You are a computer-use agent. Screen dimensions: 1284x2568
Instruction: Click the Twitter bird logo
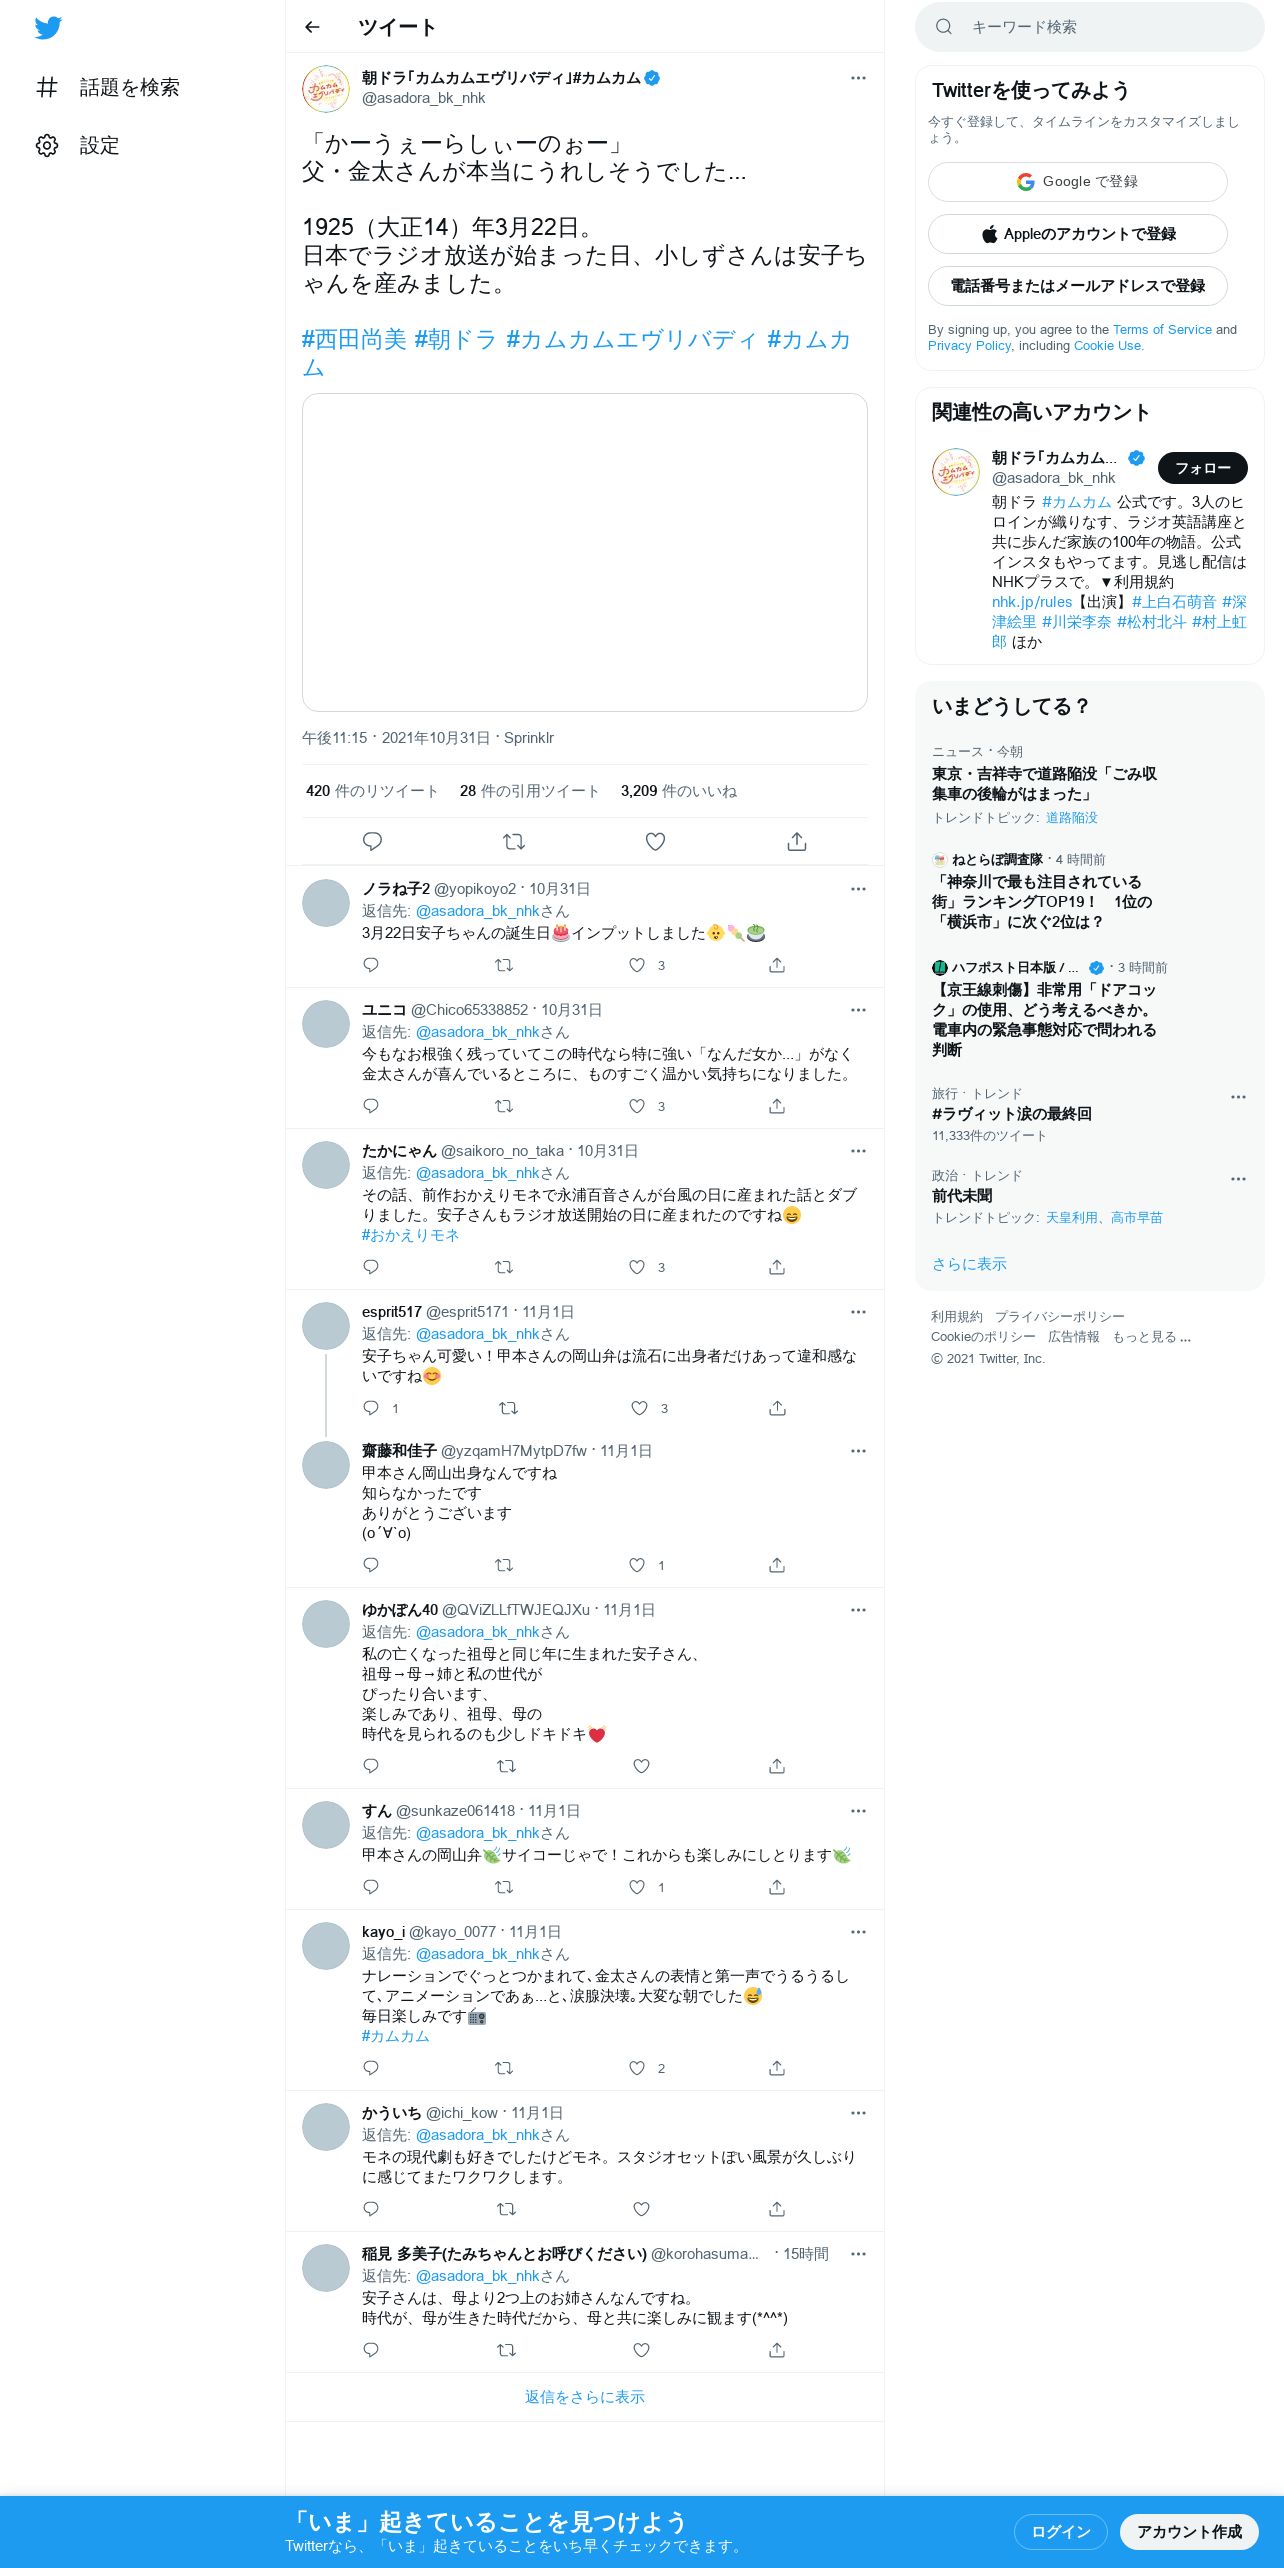click(x=48, y=28)
